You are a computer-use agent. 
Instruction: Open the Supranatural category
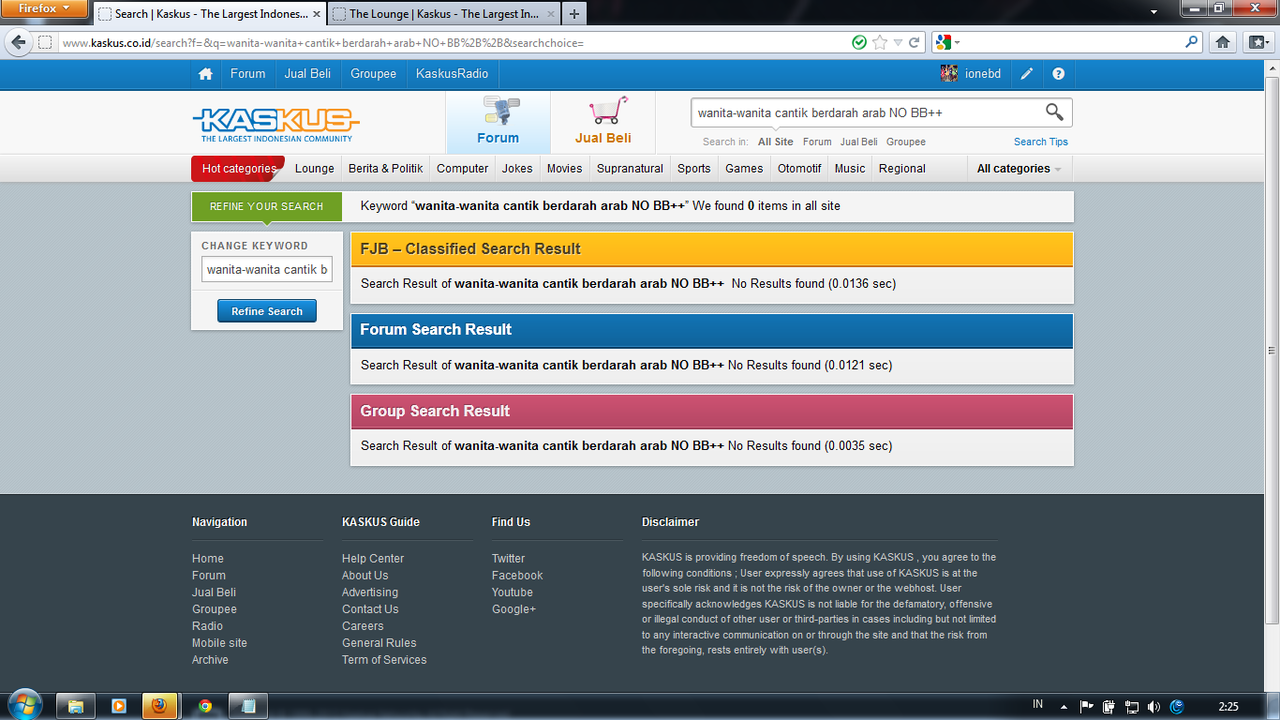630,169
